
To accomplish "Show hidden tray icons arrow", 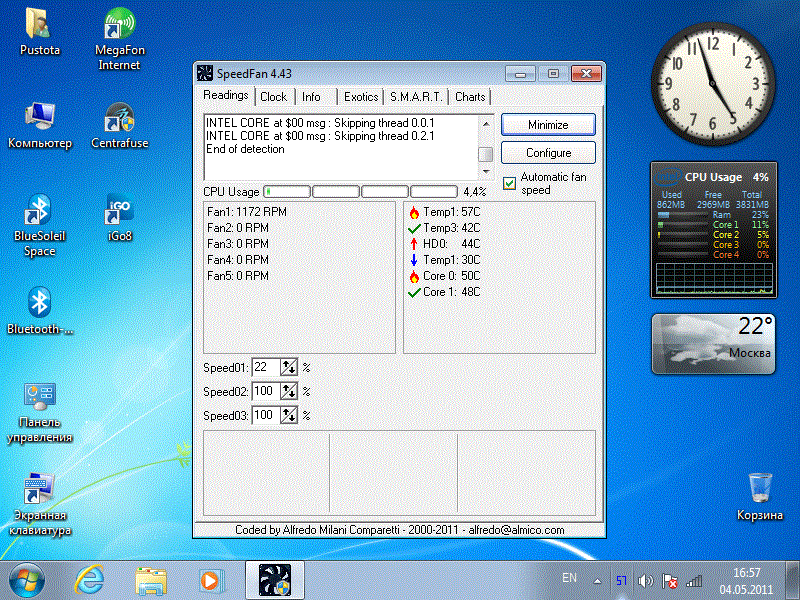I will pyautogui.click(x=598, y=579).
